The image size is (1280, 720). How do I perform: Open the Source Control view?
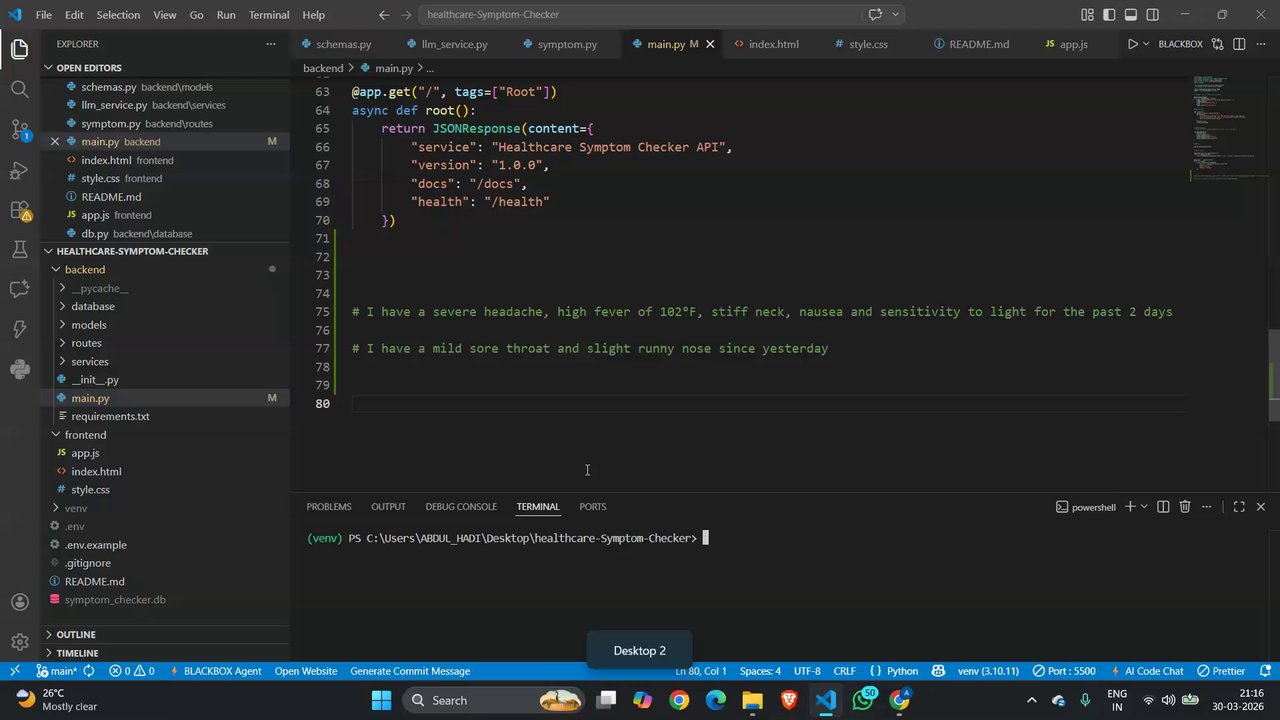coord(19,129)
